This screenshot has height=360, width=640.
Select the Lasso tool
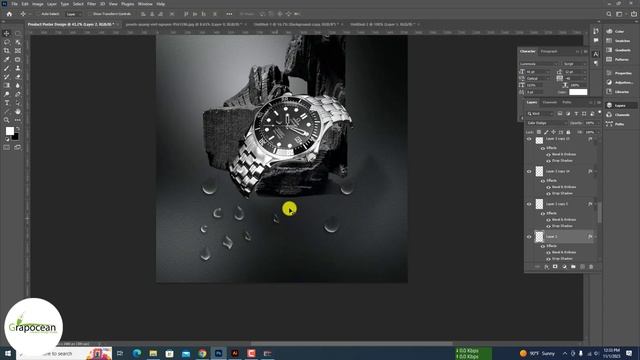pos(7,42)
